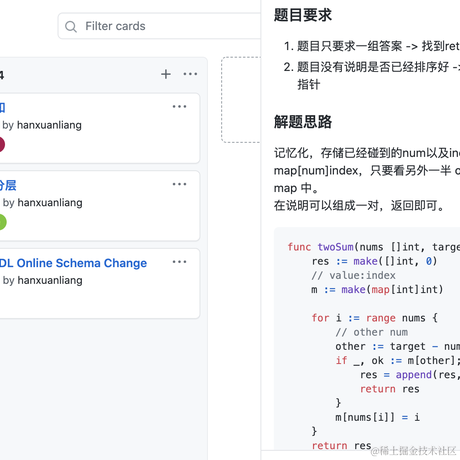
Task: Open the column options ellipsis menu
Action: click(x=190, y=74)
